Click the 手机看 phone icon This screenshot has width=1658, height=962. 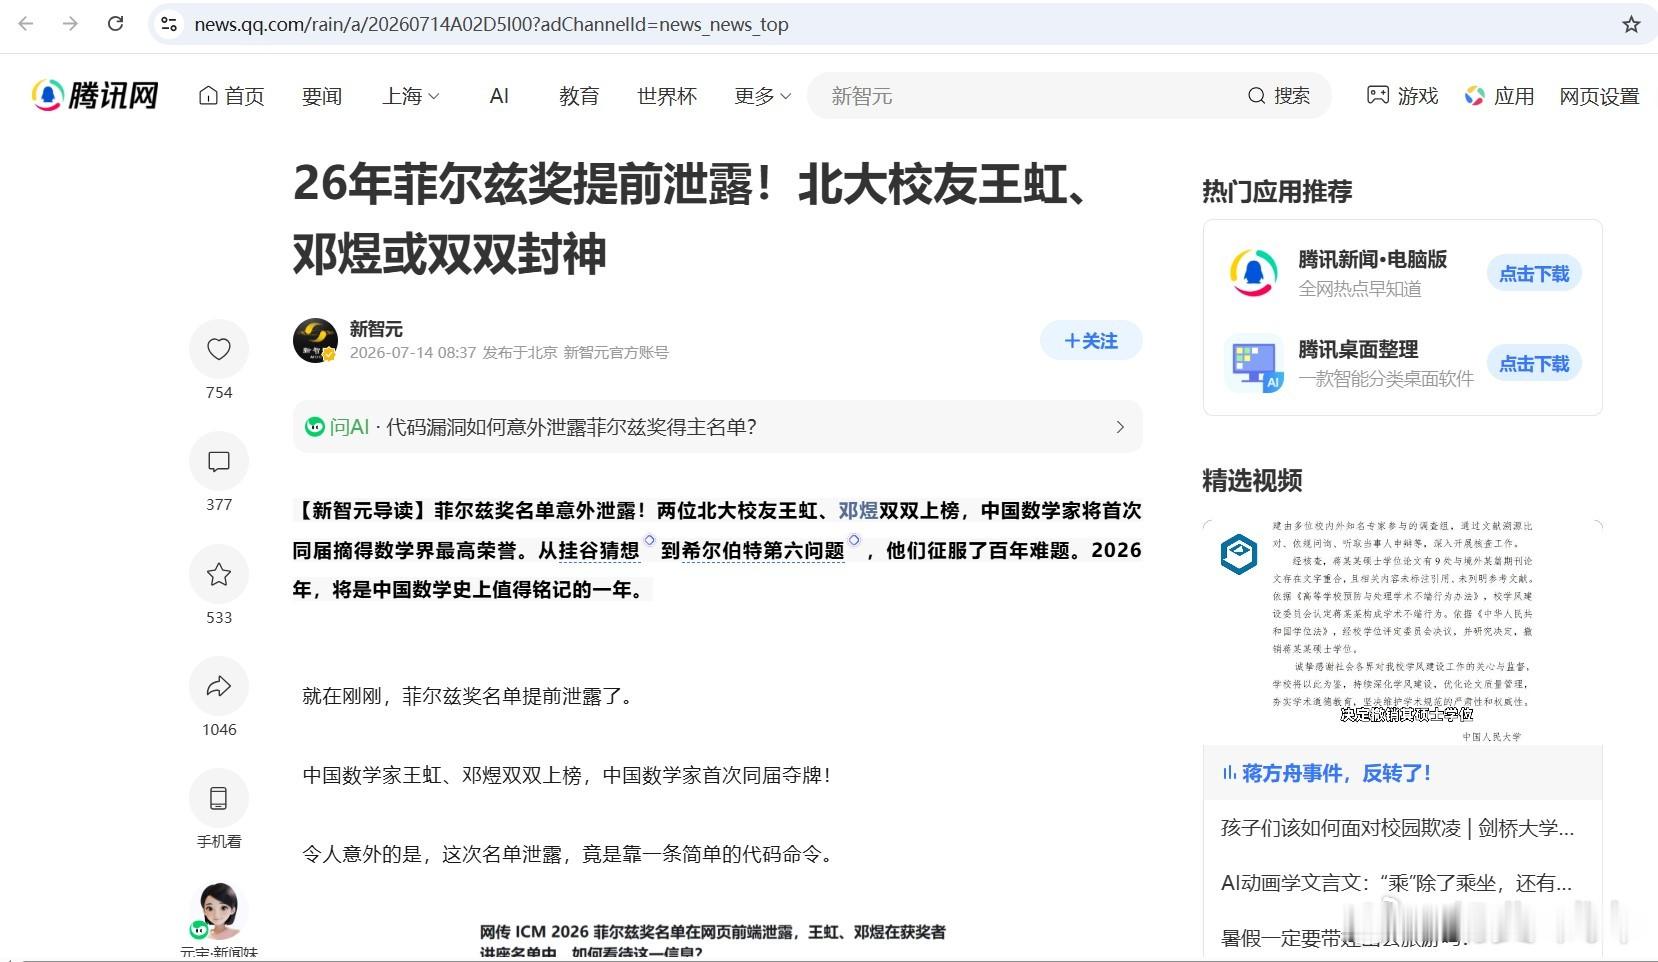pos(219,798)
